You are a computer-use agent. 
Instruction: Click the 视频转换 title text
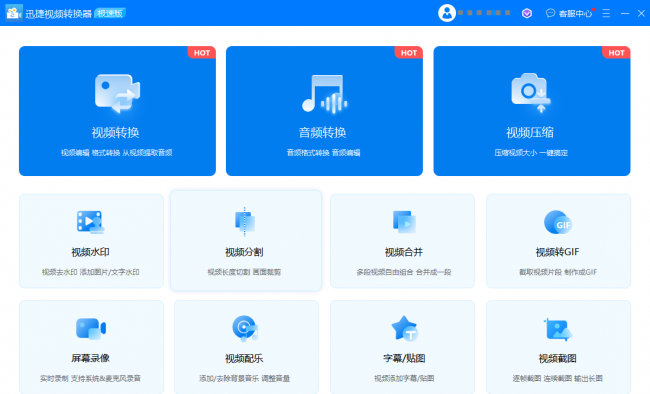point(115,132)
